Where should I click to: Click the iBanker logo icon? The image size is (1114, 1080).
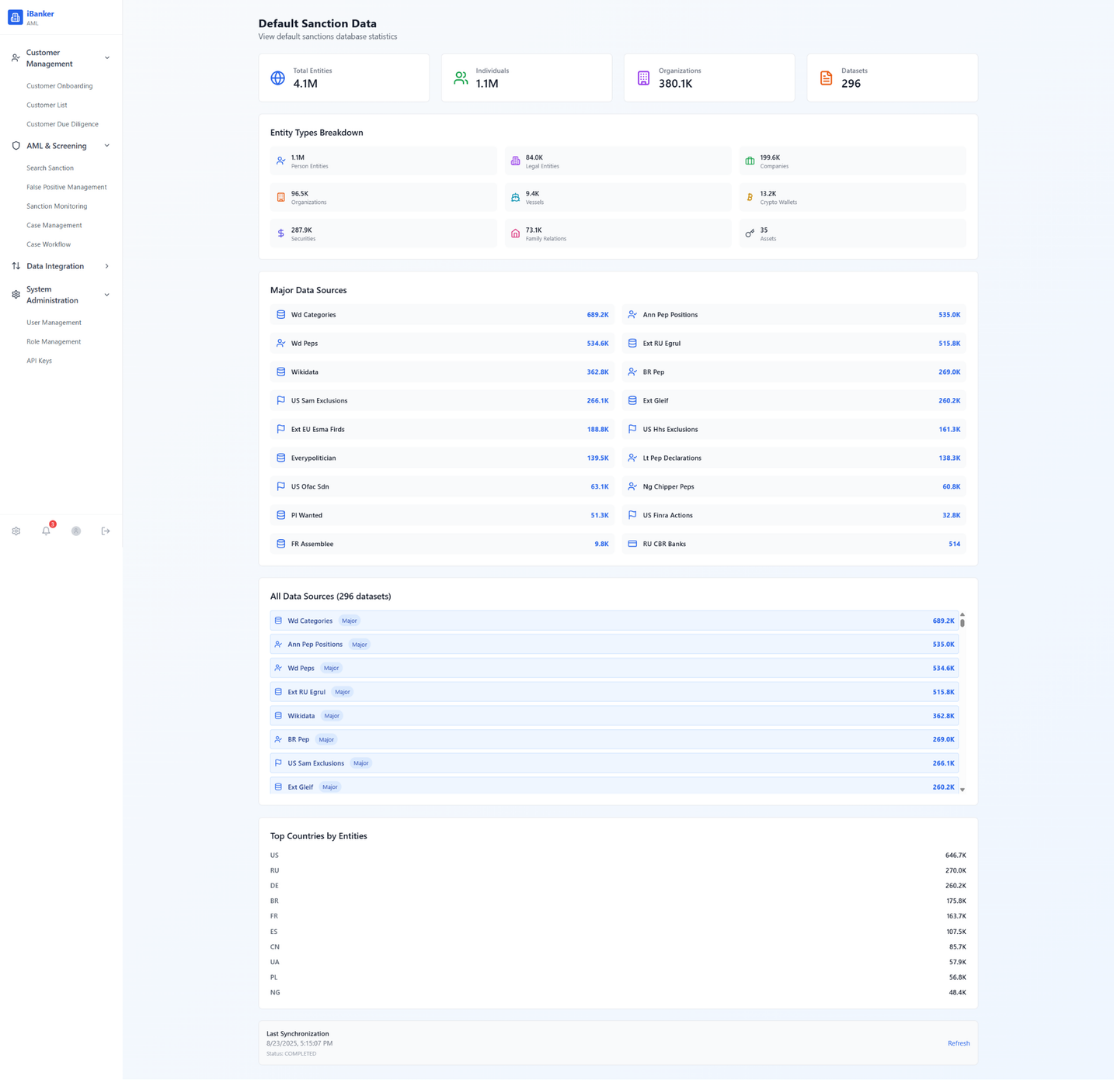(15, 17)
